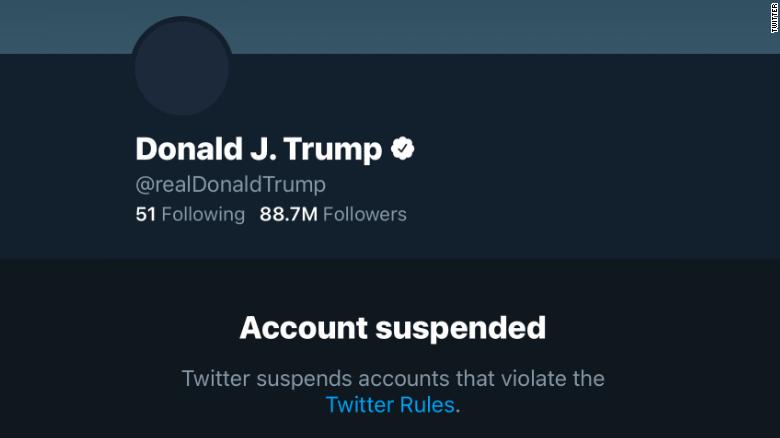The image size is (780, 438).
Task: Click the 88.7M follower count number
Action: (289, 214)
